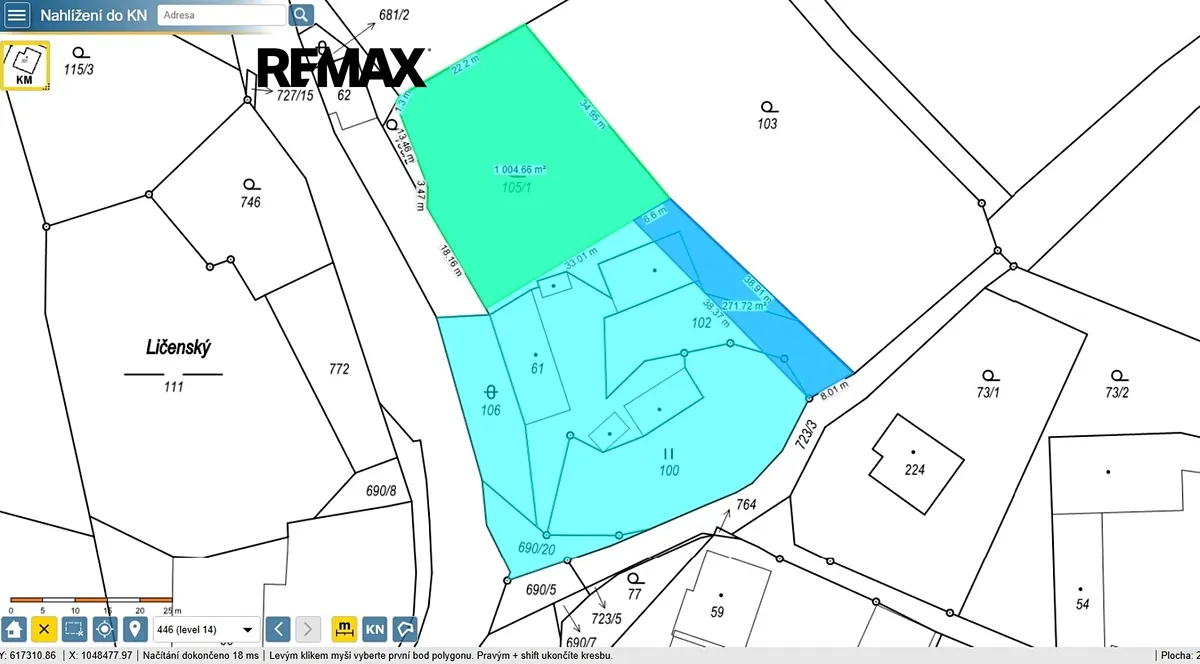This screenshot has height=664, width=1200.
Task: Select the rectangle selection tool
Action: click(74, 629)
